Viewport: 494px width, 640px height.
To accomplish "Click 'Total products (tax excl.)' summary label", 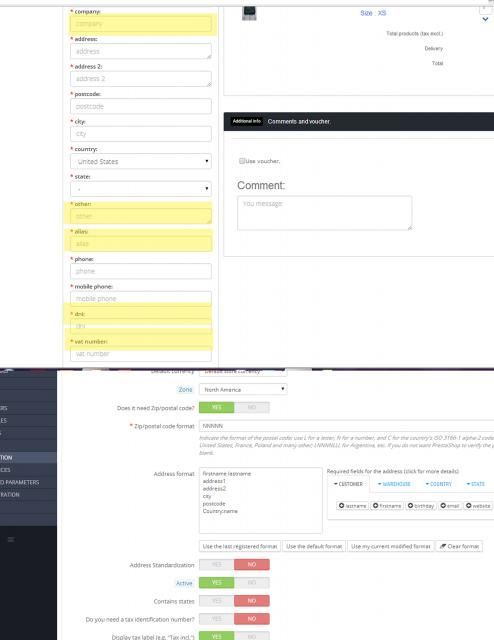I will [414, 33].
